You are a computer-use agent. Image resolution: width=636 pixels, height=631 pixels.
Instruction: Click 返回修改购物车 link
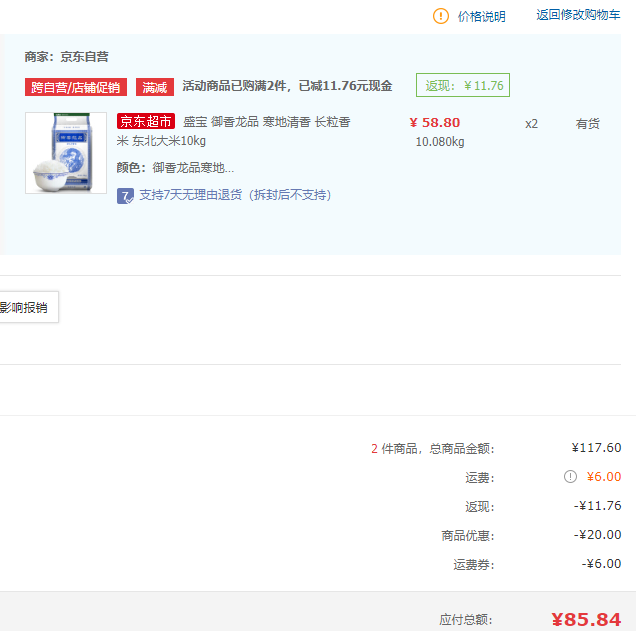pyautogui.click(x=578, y=15)
